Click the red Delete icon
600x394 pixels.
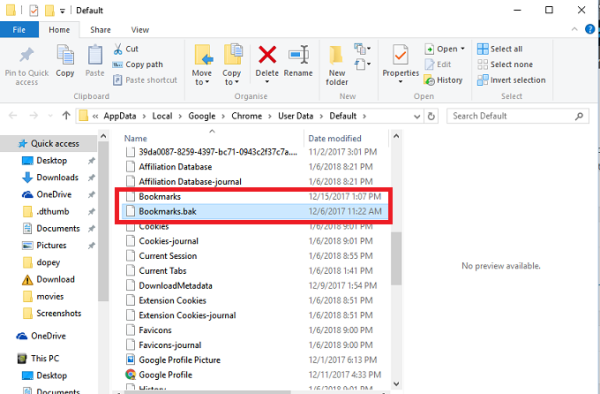267,55
